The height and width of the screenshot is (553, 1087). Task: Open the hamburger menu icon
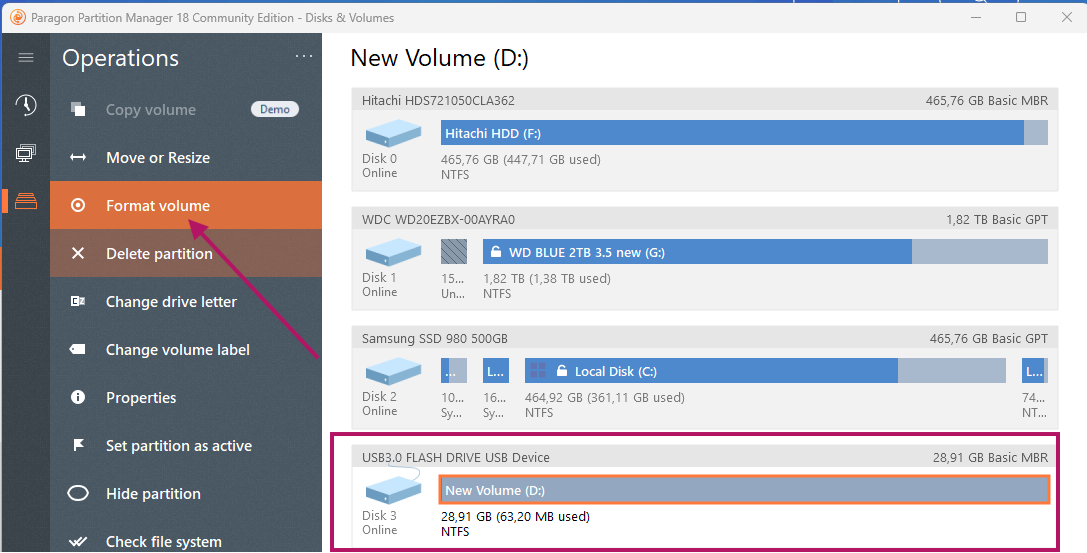click(x=26, y=58)
